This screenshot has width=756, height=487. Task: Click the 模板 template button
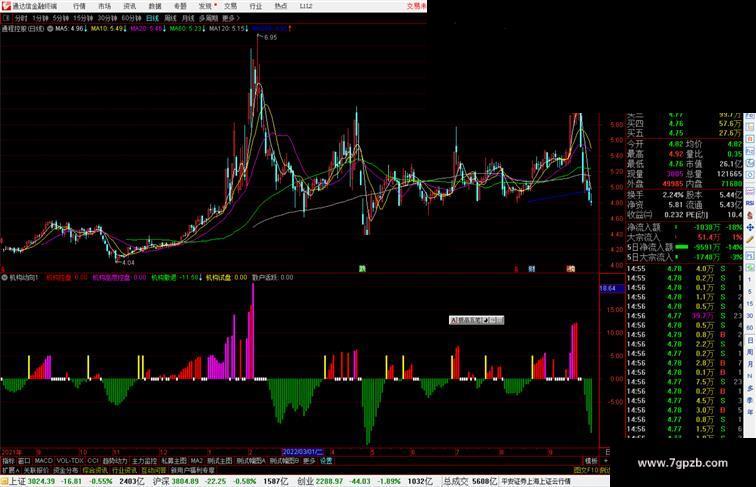point(591,461)
